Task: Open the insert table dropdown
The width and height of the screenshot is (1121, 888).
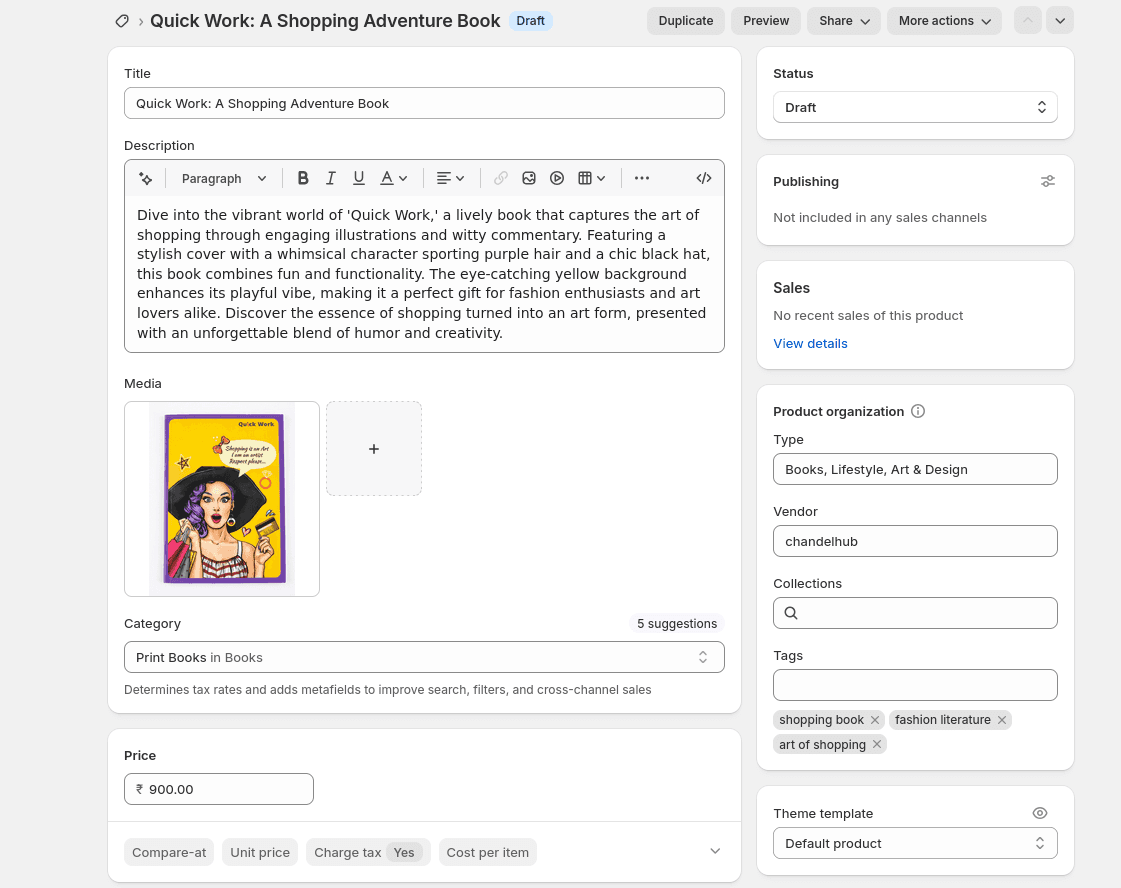Action: [592, 179]
